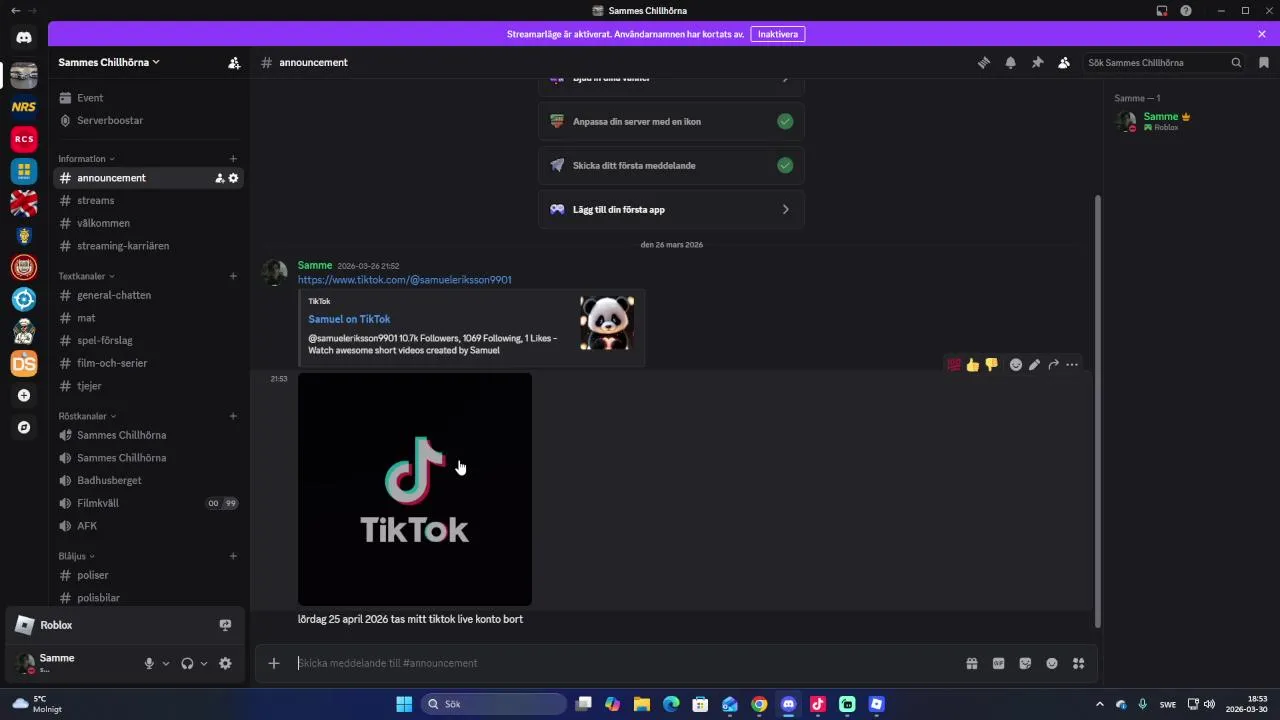The height and width of the screenshot is (720, 1280).
Task: Open the threads icon in channel header
Action: click(x=984, y=62)
